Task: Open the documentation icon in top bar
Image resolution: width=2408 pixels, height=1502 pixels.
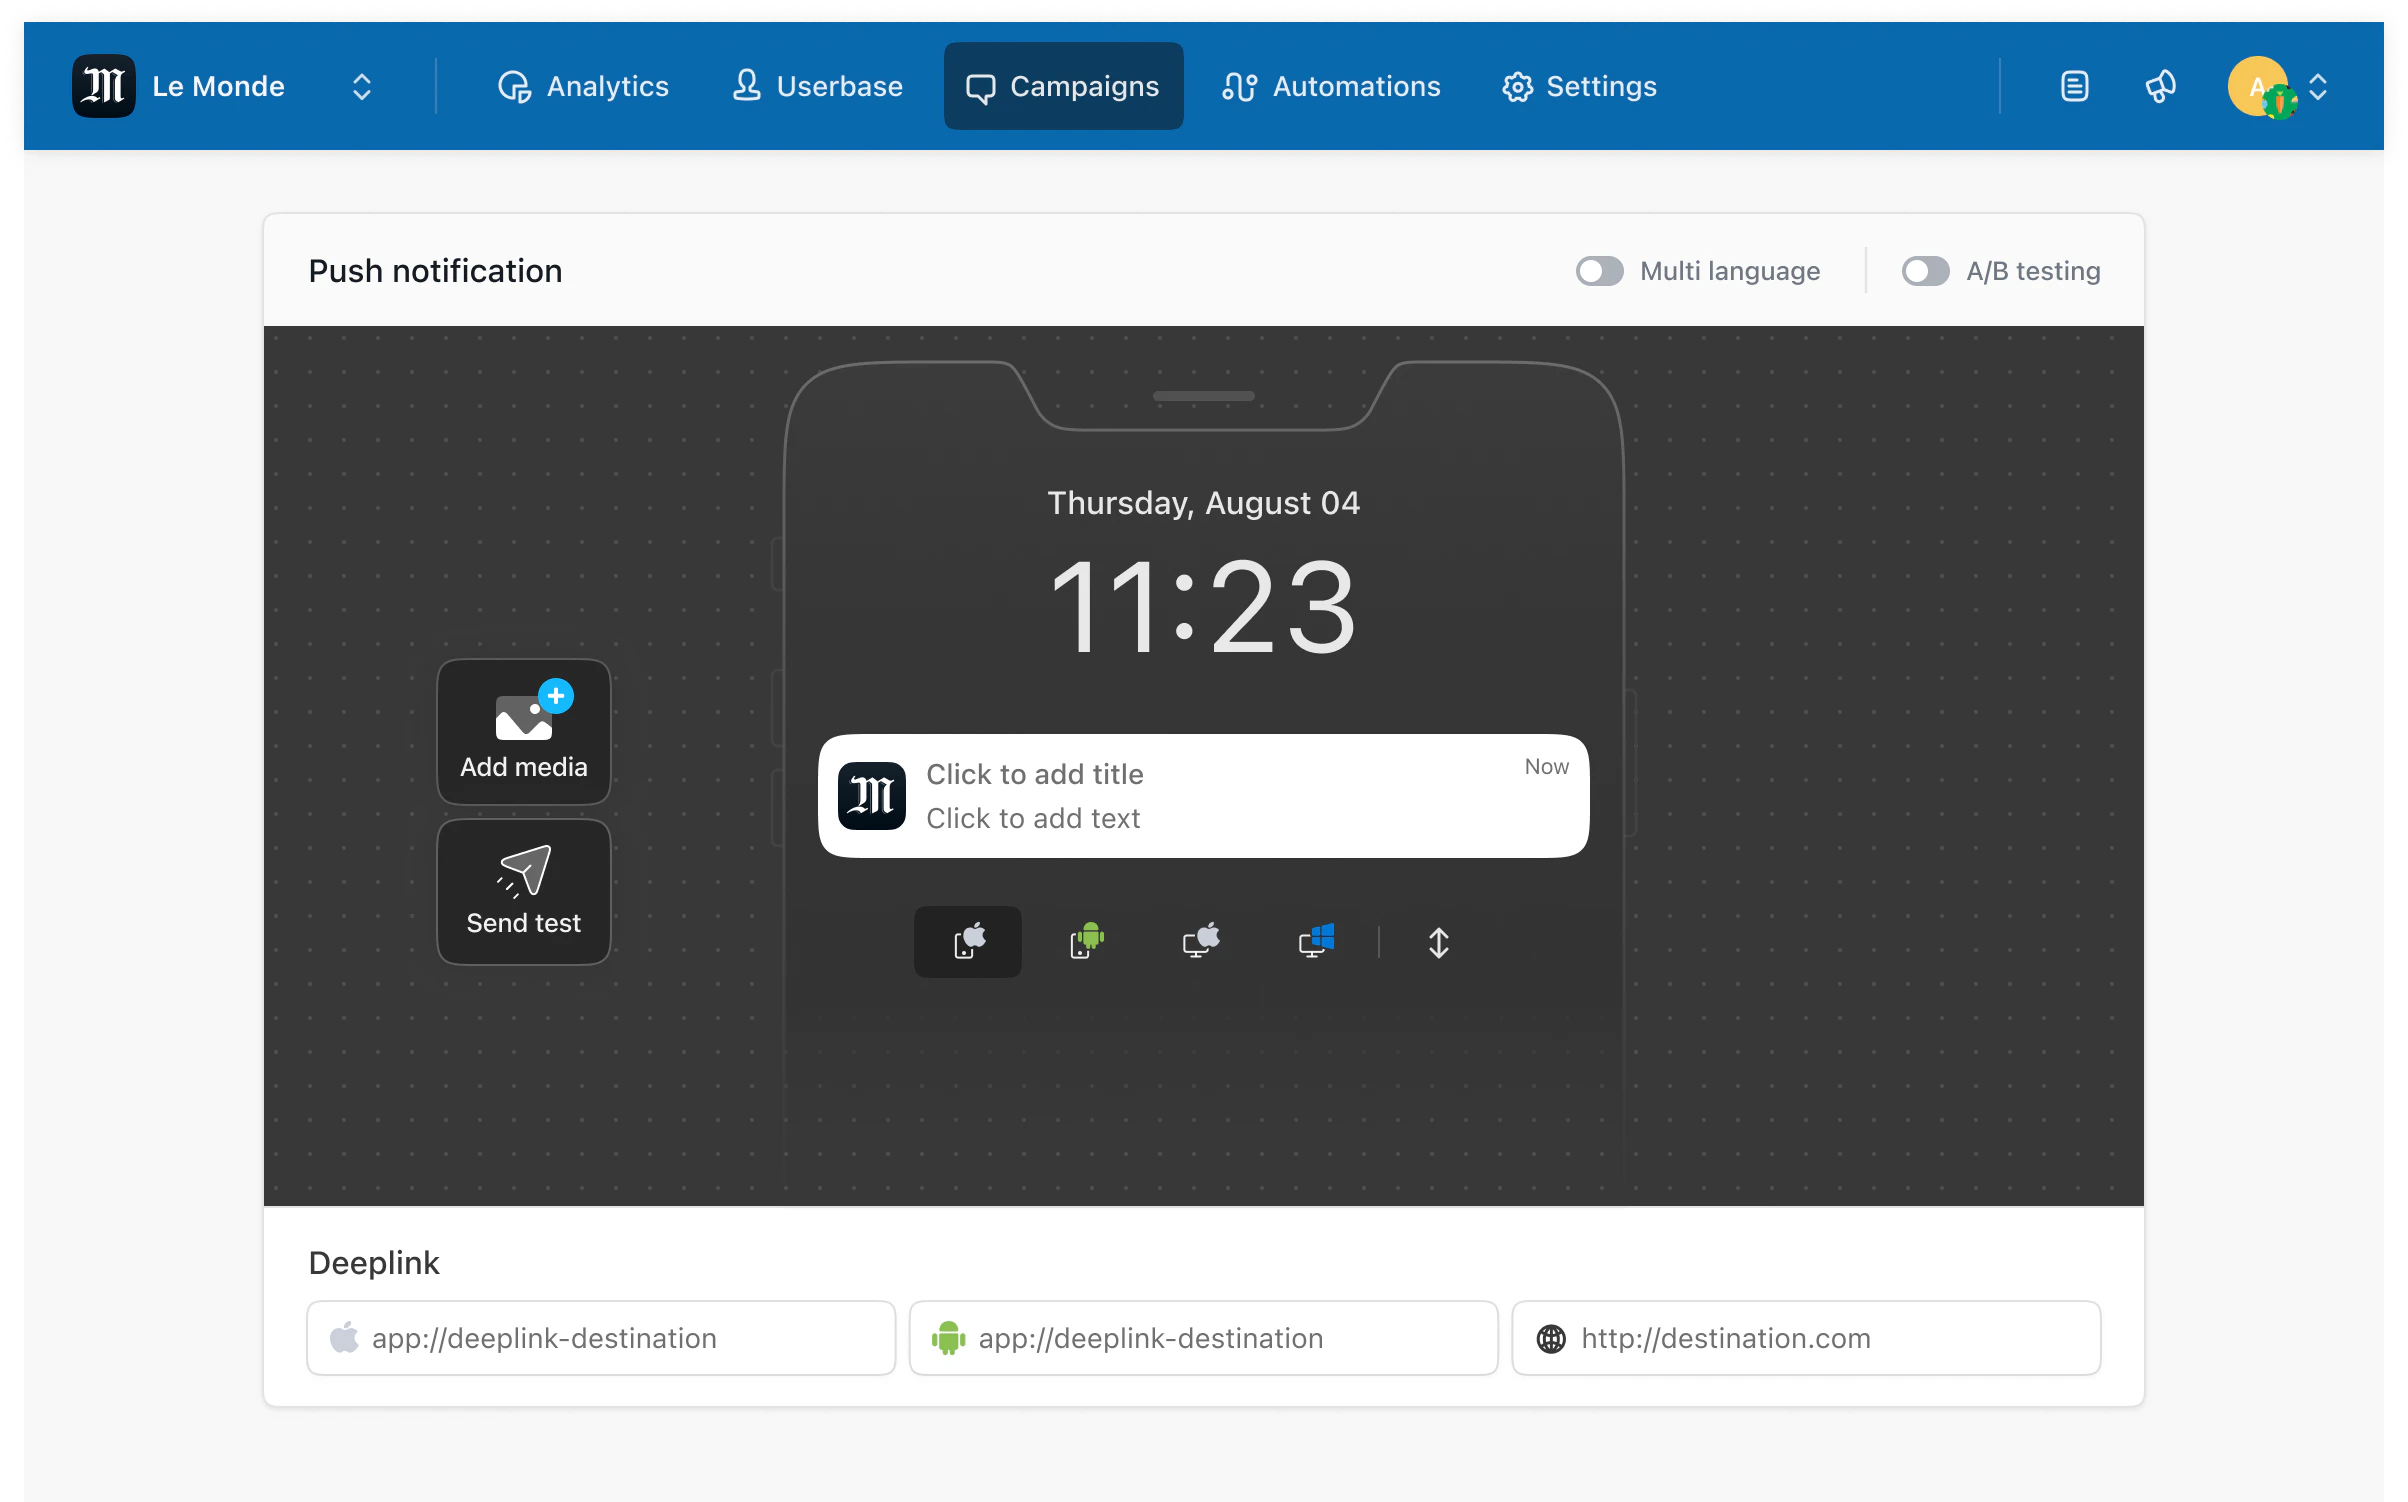Action: [x=2074, y=86]
